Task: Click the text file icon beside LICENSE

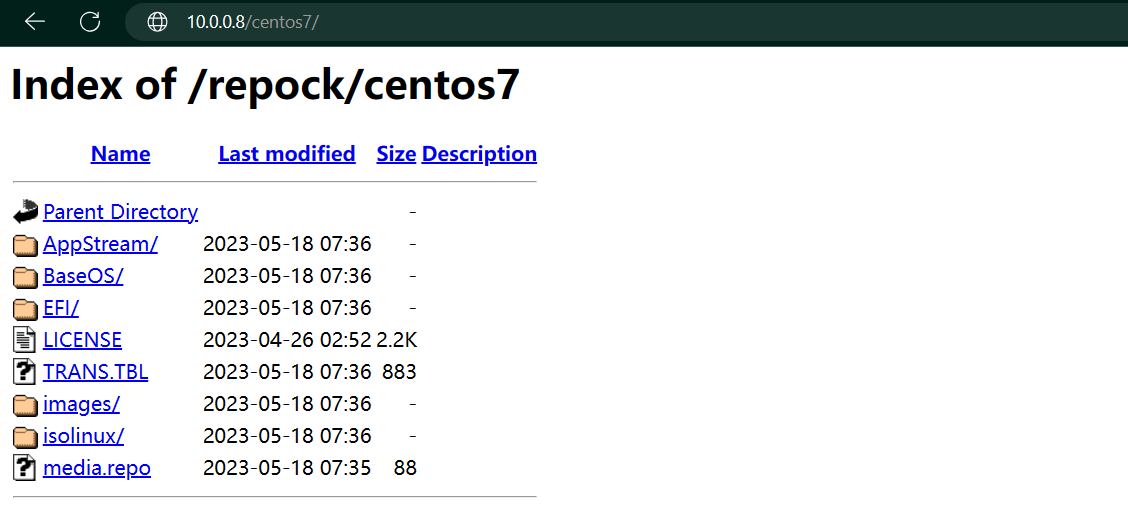Action: click(x=24, y=340)
